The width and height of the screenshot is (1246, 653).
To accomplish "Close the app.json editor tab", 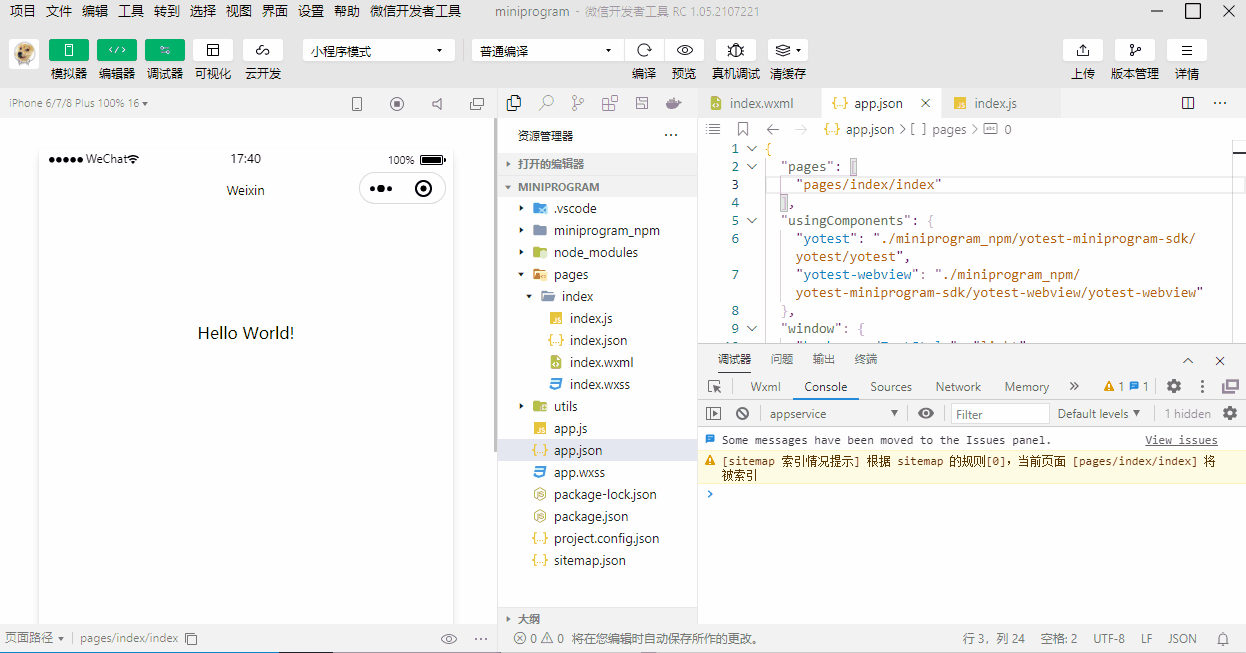I will 926,103.
